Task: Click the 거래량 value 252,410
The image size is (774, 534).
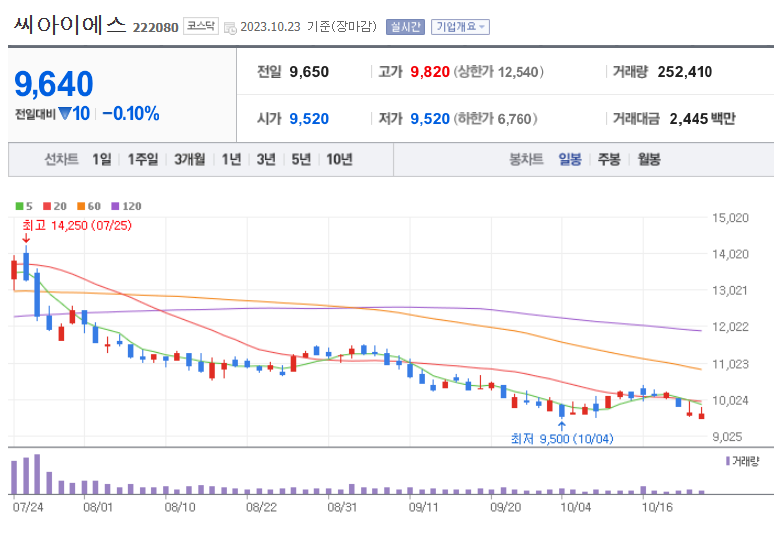Action: pyautogui.click(x=685, y=72)
